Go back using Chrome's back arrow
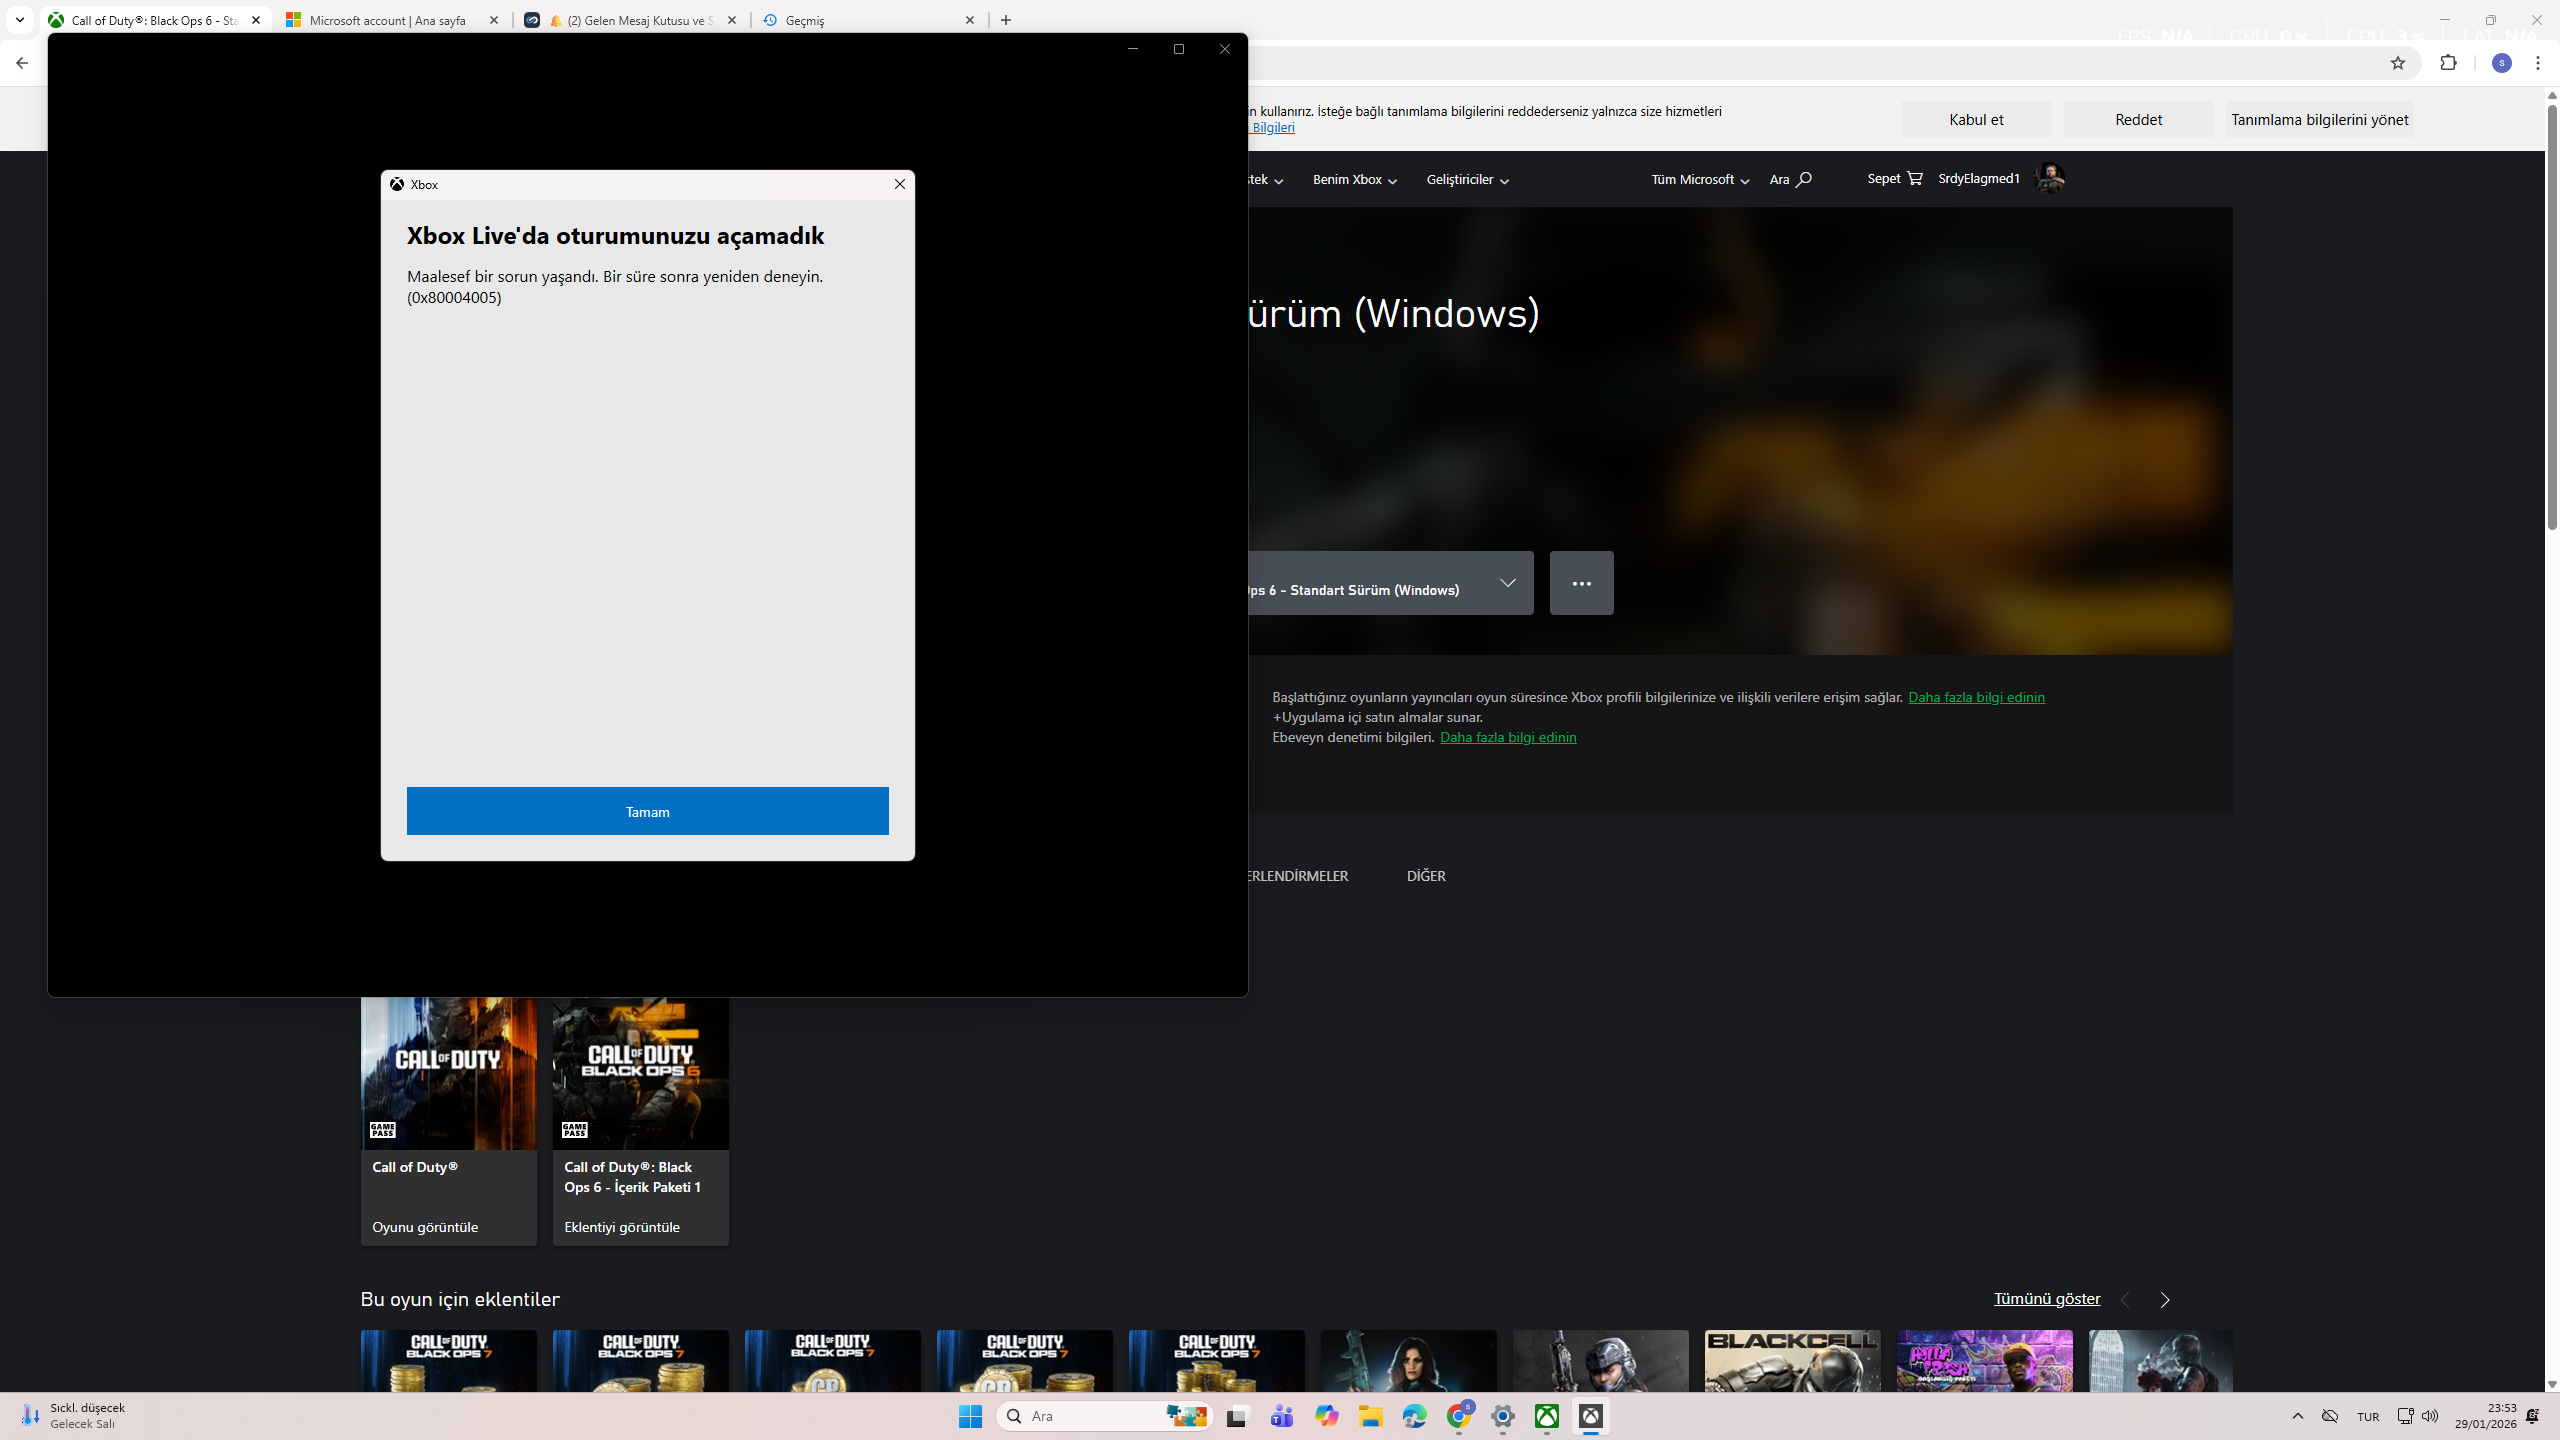Viewport: 2560px width, 1440px height. pyautogui.click(x=22, y=63)
